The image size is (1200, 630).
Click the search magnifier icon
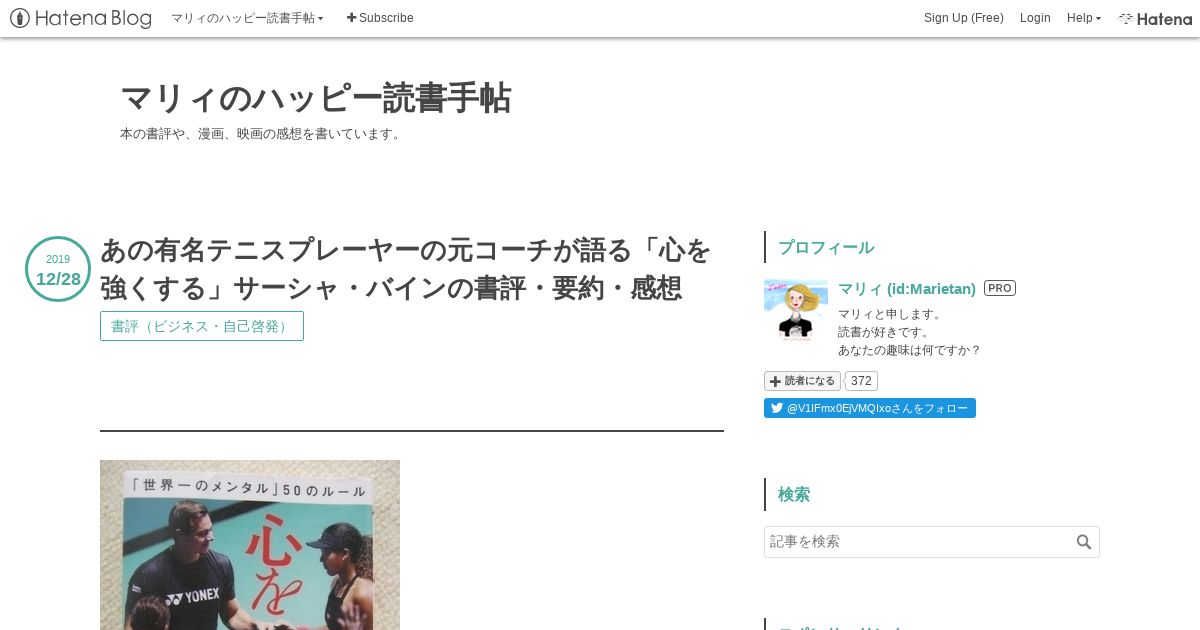coord(1084,542)
